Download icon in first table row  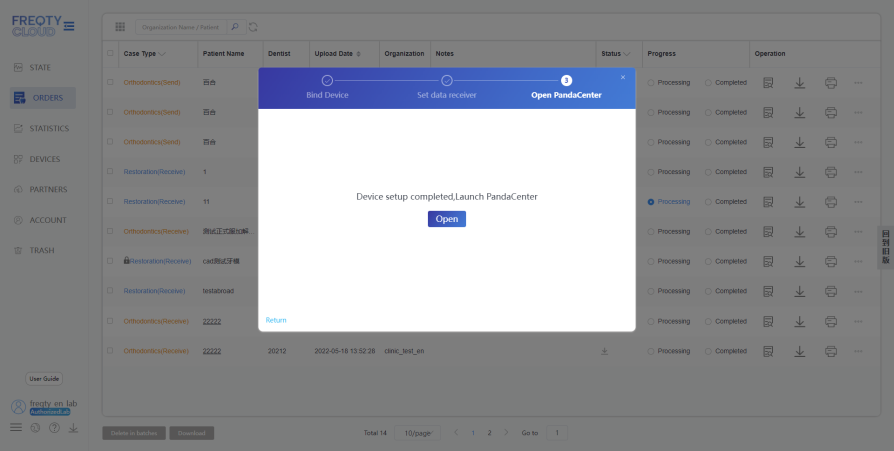799,83
